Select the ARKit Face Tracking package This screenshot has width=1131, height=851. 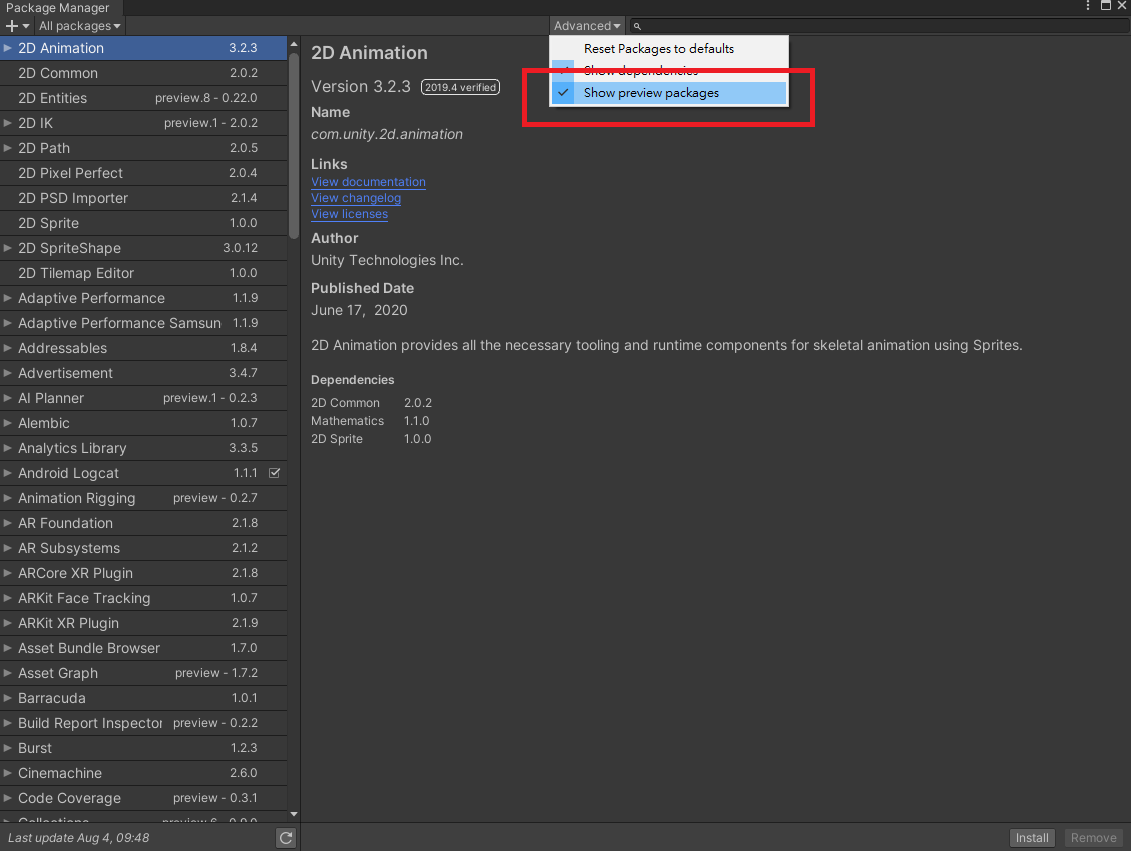(x=144, y=598)
